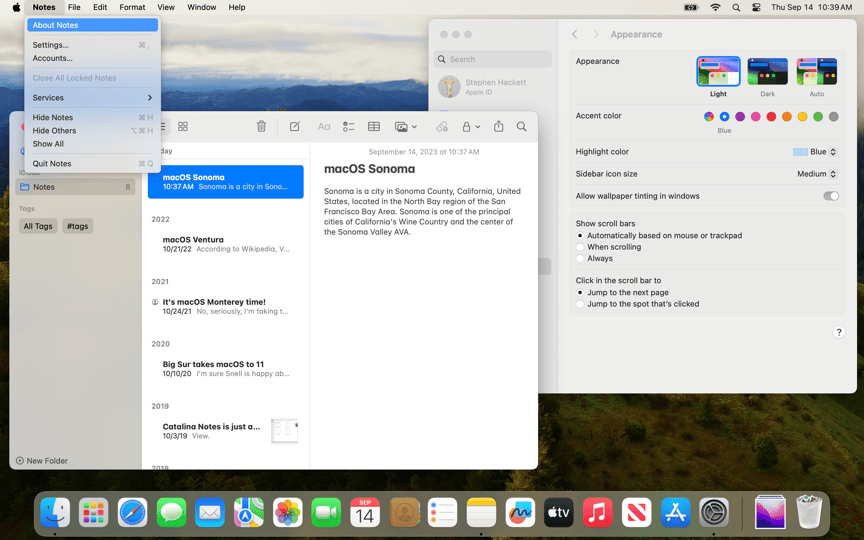
Task: Click New Folder in Notes sidebar
Action: (42, 461)
